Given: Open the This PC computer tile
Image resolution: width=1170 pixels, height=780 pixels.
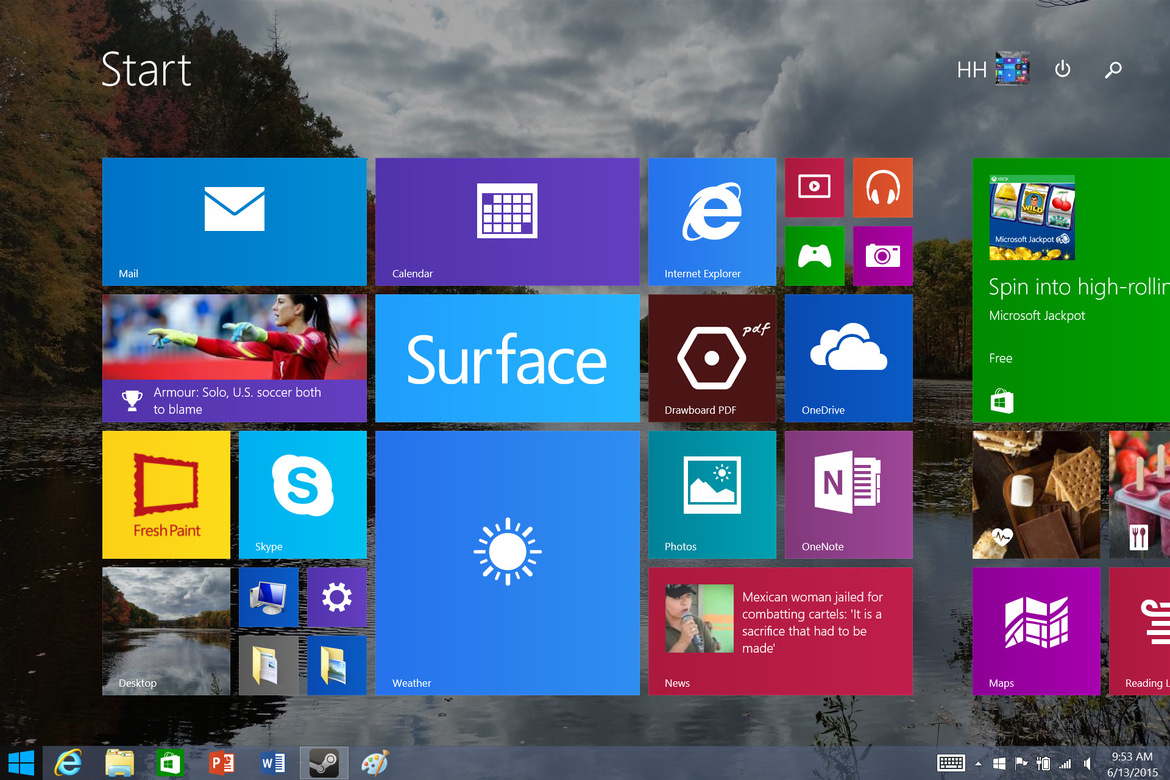Looking at the screenshot, I should (x=268, y=597).
